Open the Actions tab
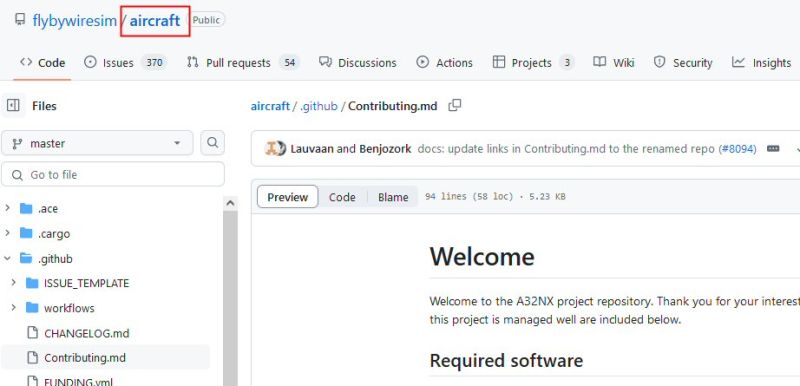The height and width of the screenshot is (386, 800). pos(444,63)
